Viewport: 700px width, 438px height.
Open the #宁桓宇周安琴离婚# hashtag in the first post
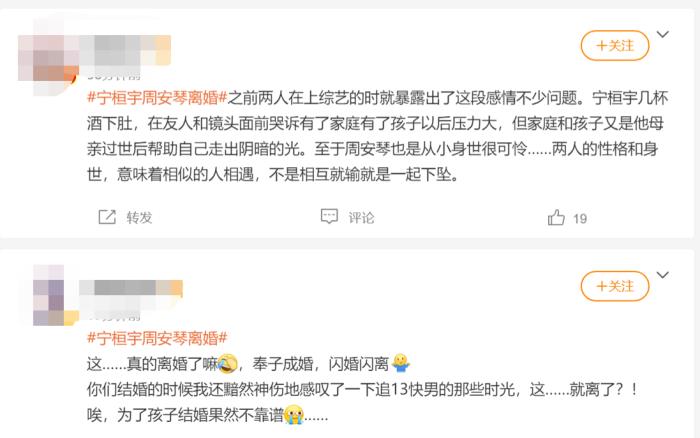click(157, 98)
